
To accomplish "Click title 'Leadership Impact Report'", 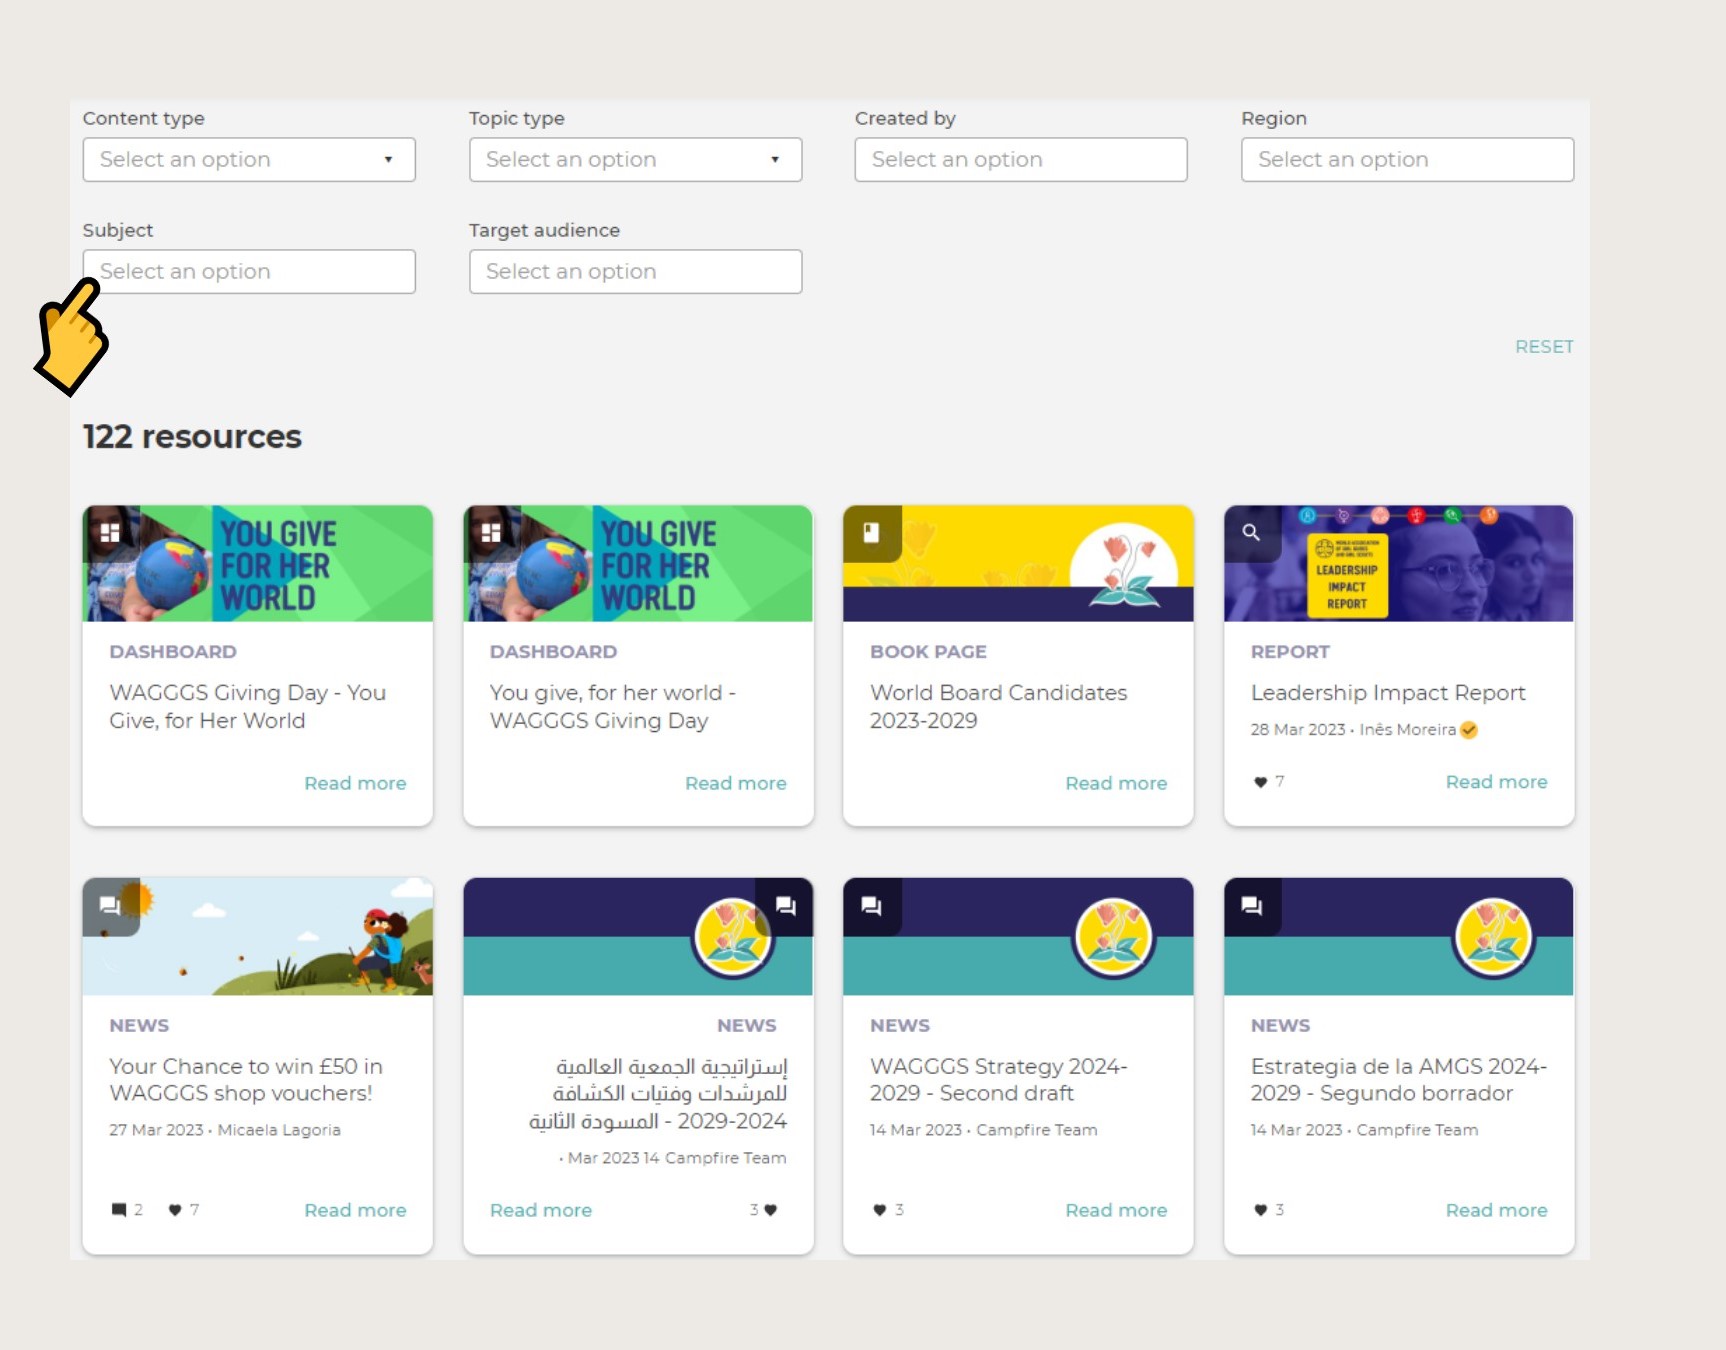I will click(x=1388, y=693).
